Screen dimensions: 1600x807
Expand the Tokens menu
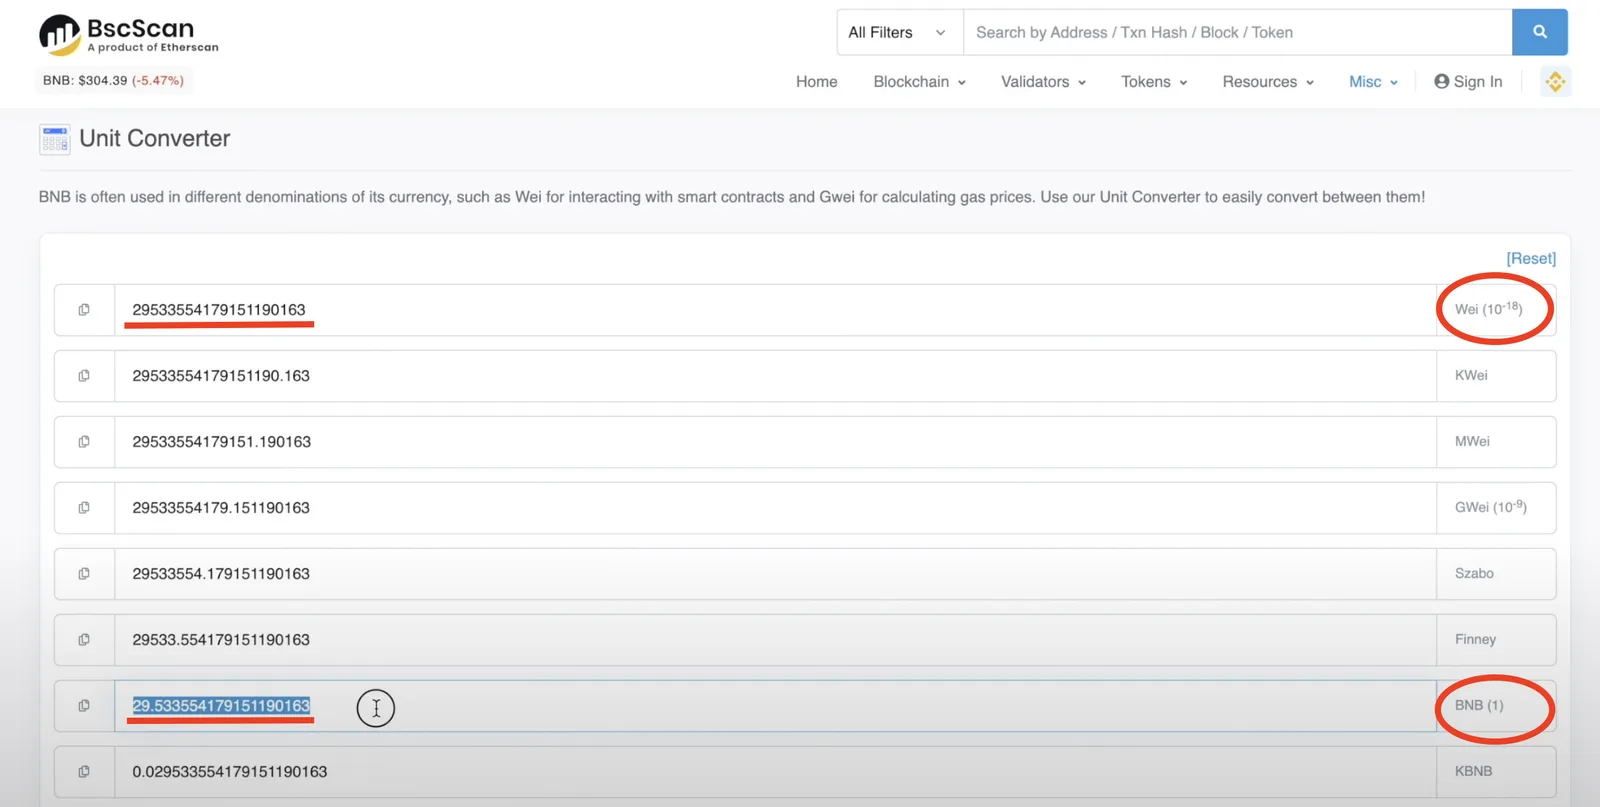point(1154,82)
